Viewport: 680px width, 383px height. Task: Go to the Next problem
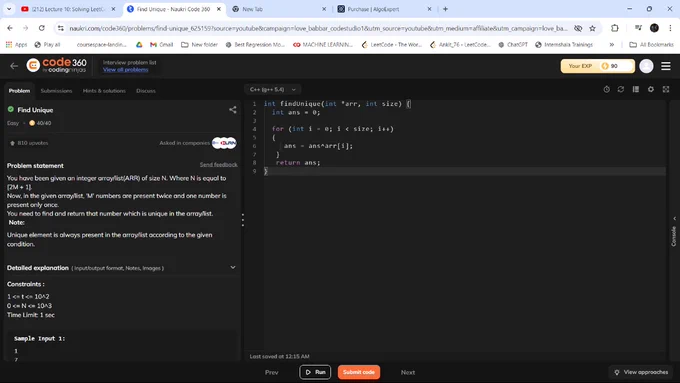[408, 372]
